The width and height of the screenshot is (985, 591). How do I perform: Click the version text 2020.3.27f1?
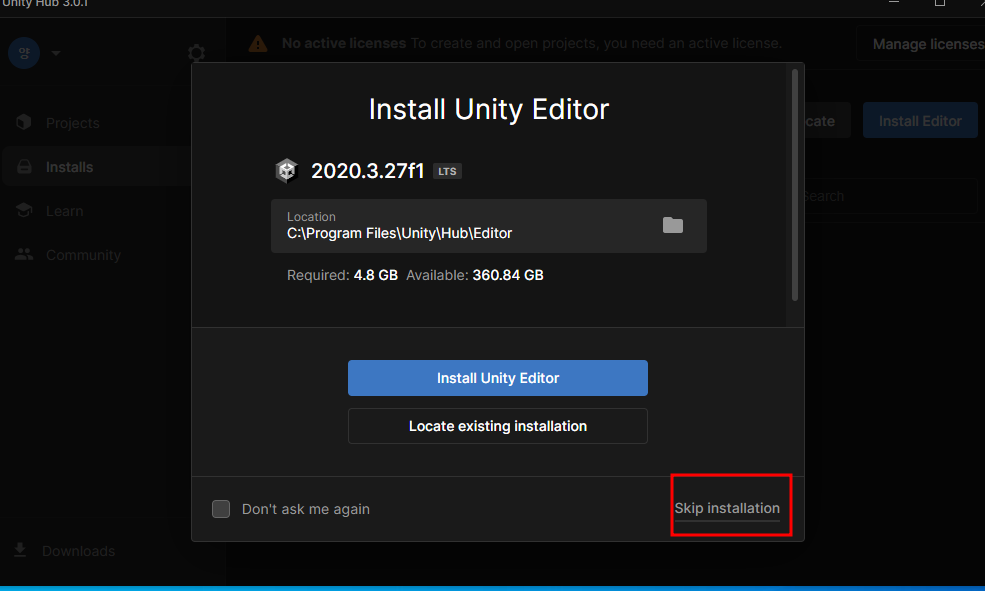point(367,171)
